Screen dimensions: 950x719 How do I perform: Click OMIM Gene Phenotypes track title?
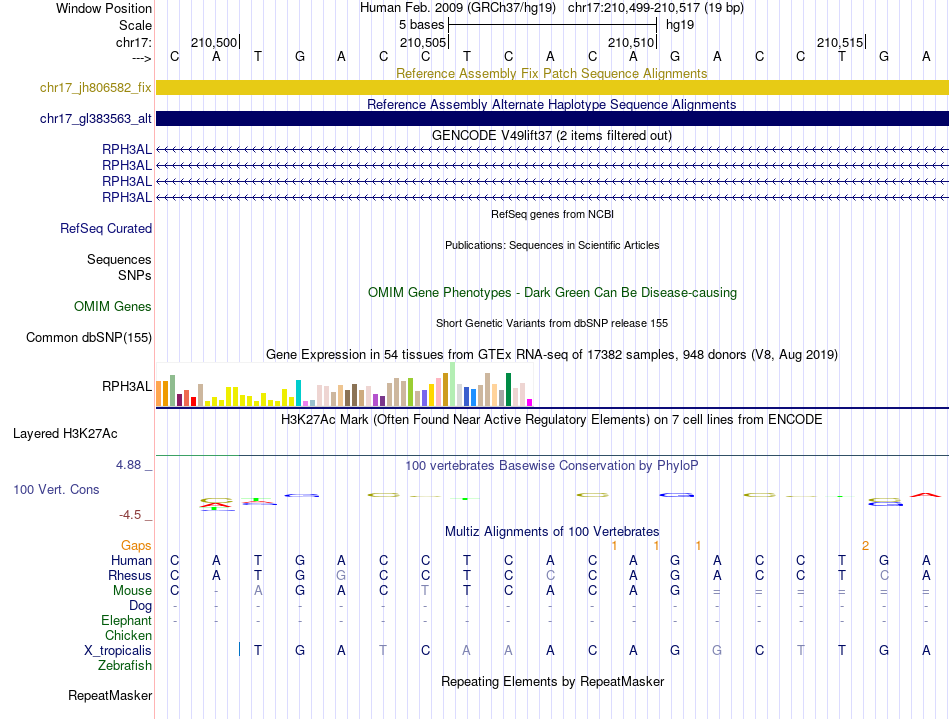(x=552, y=292)
